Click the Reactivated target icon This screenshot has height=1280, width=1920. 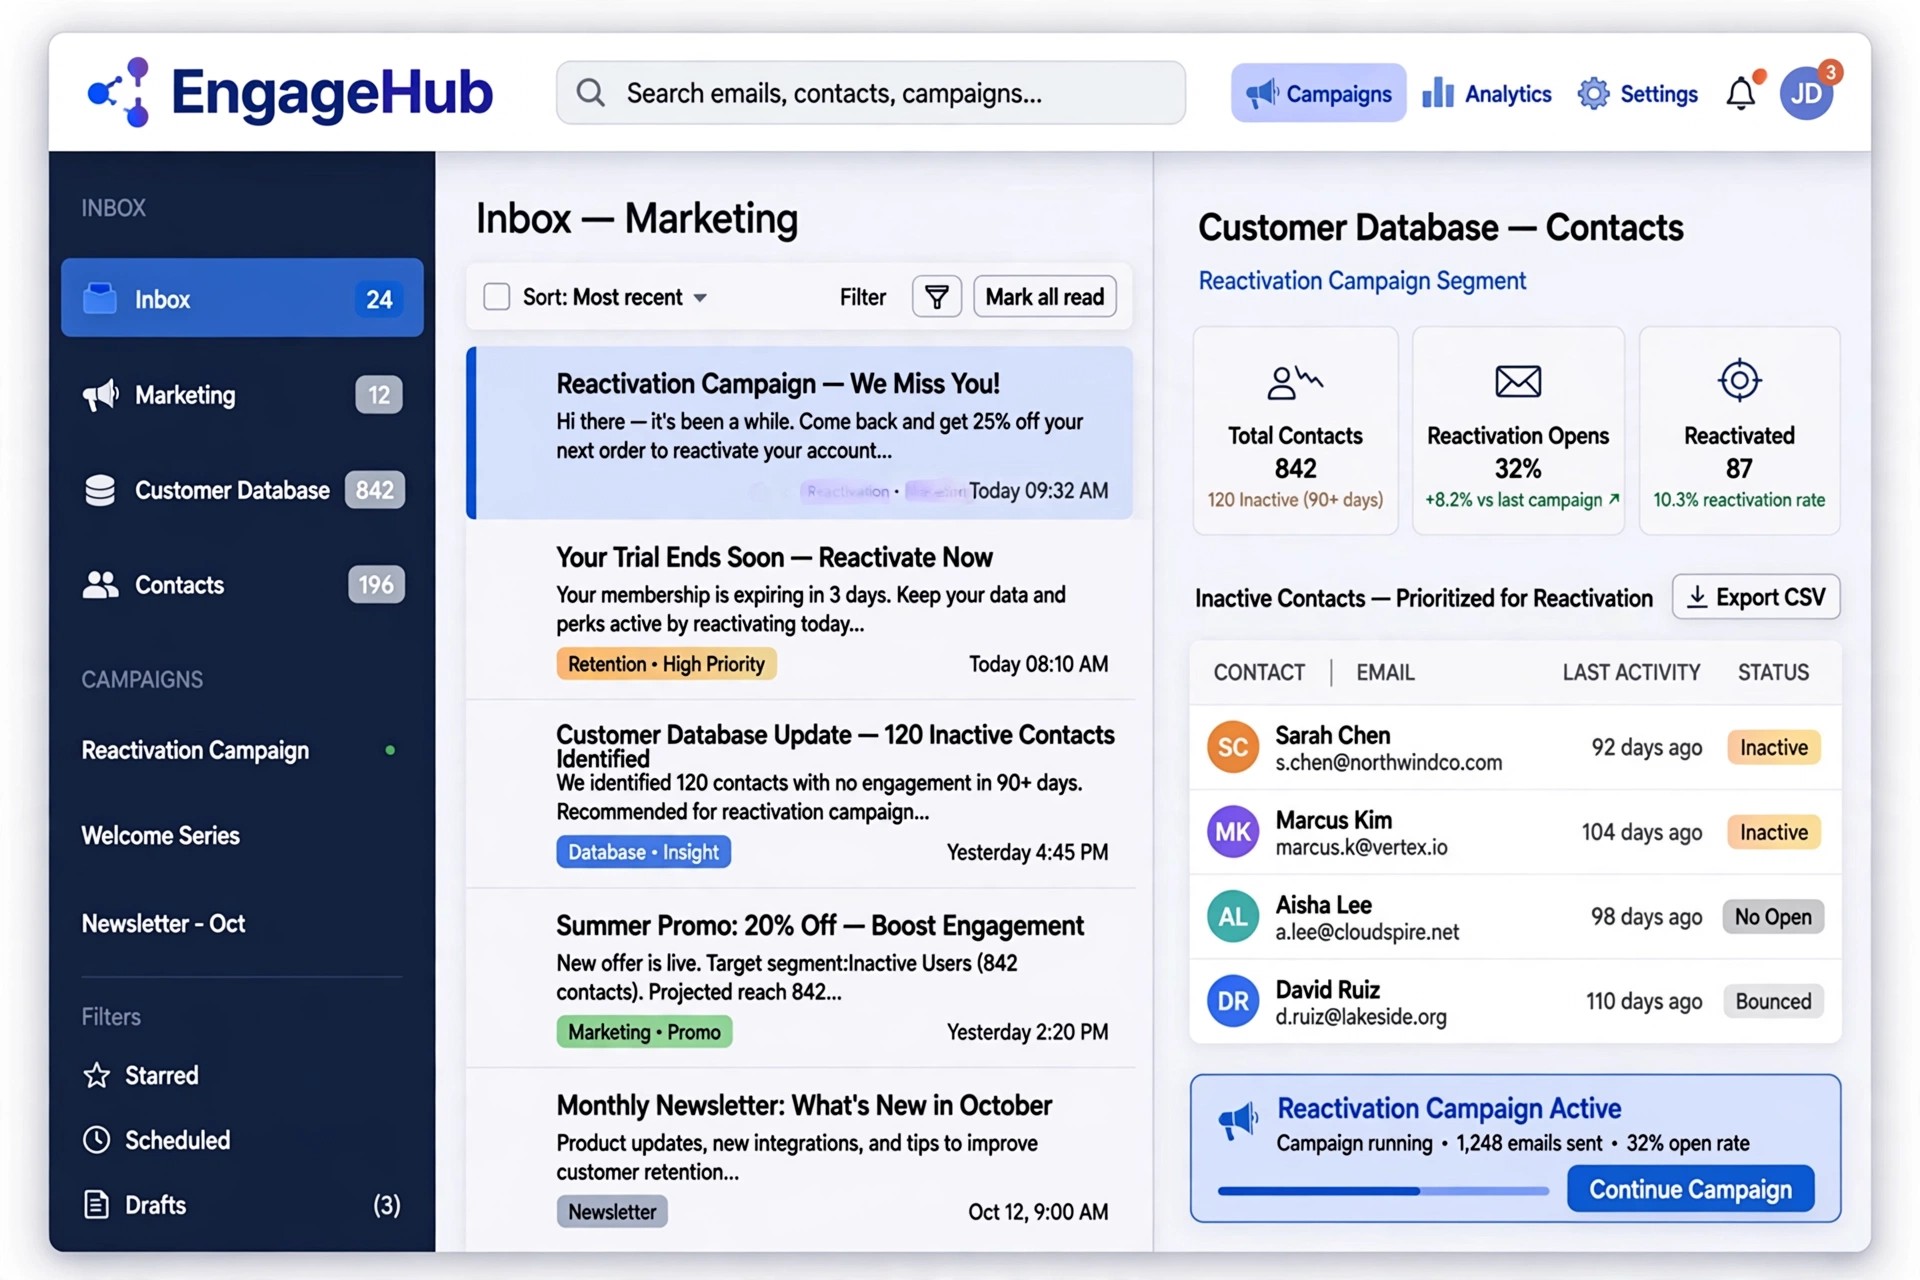point(1739,380)
